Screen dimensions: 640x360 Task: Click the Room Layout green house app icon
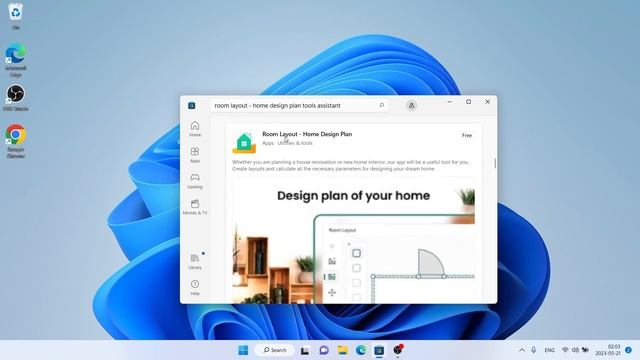(x=244, y=142)
